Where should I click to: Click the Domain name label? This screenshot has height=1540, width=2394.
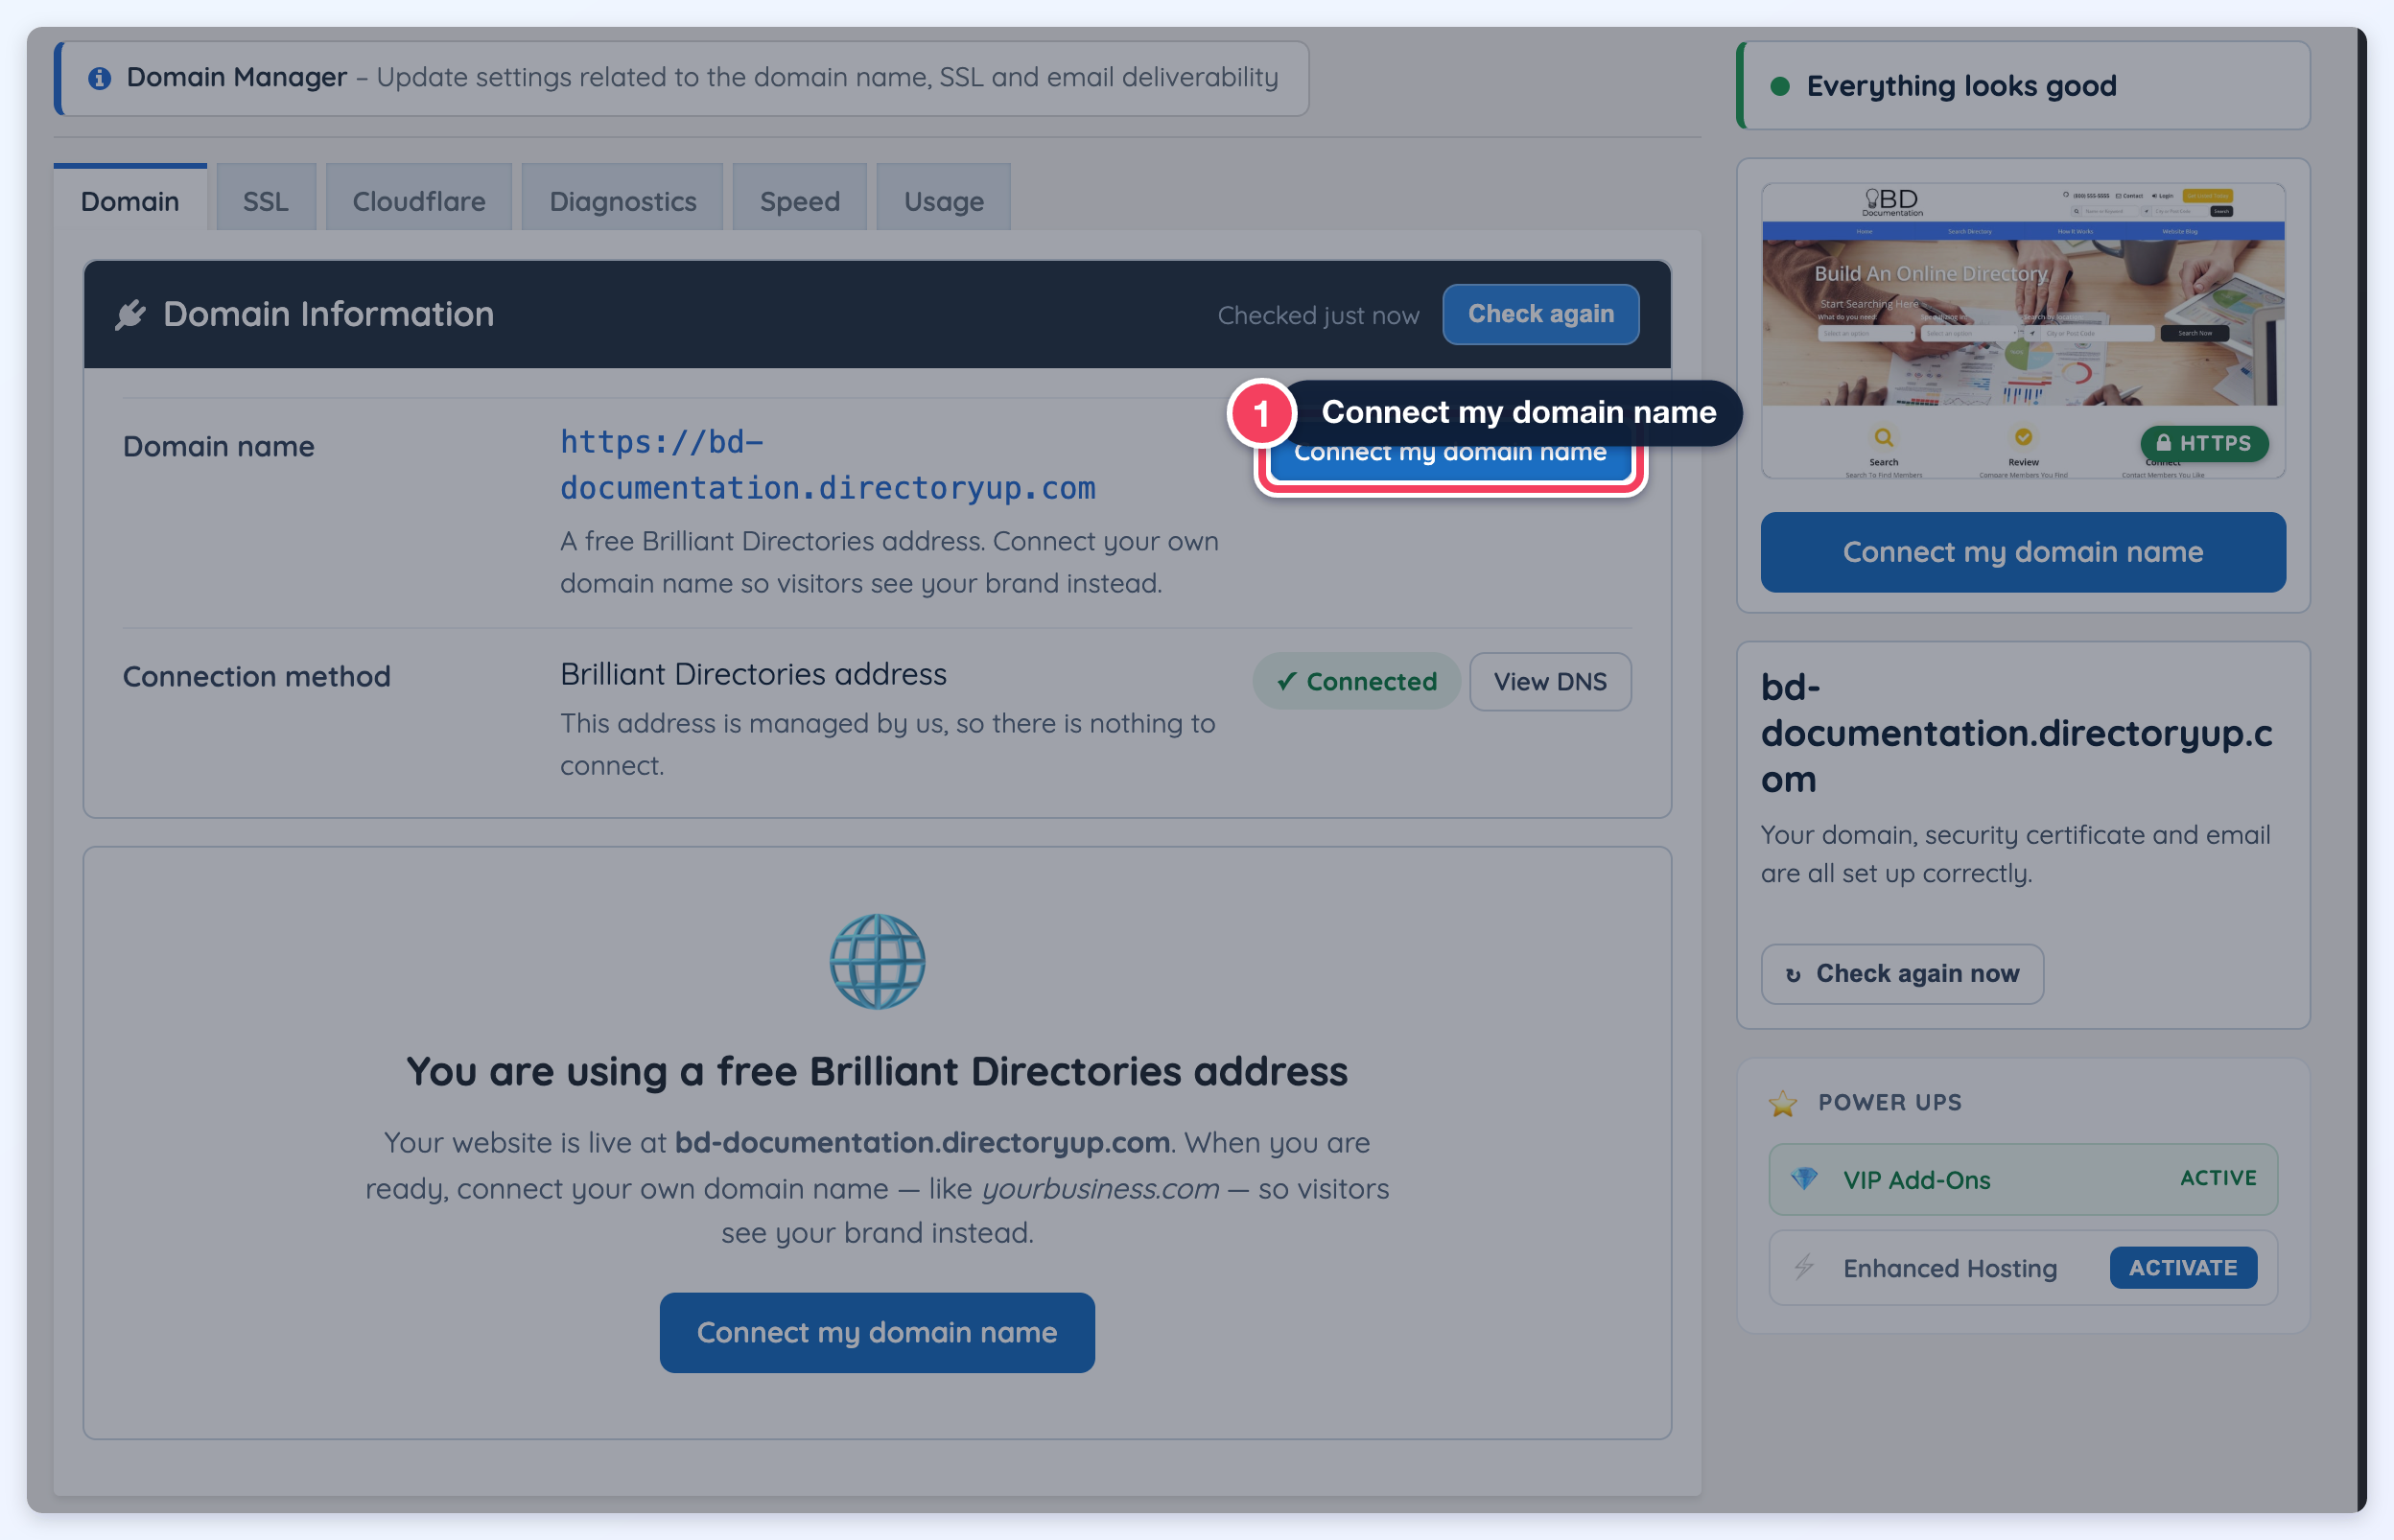[218, 447]
